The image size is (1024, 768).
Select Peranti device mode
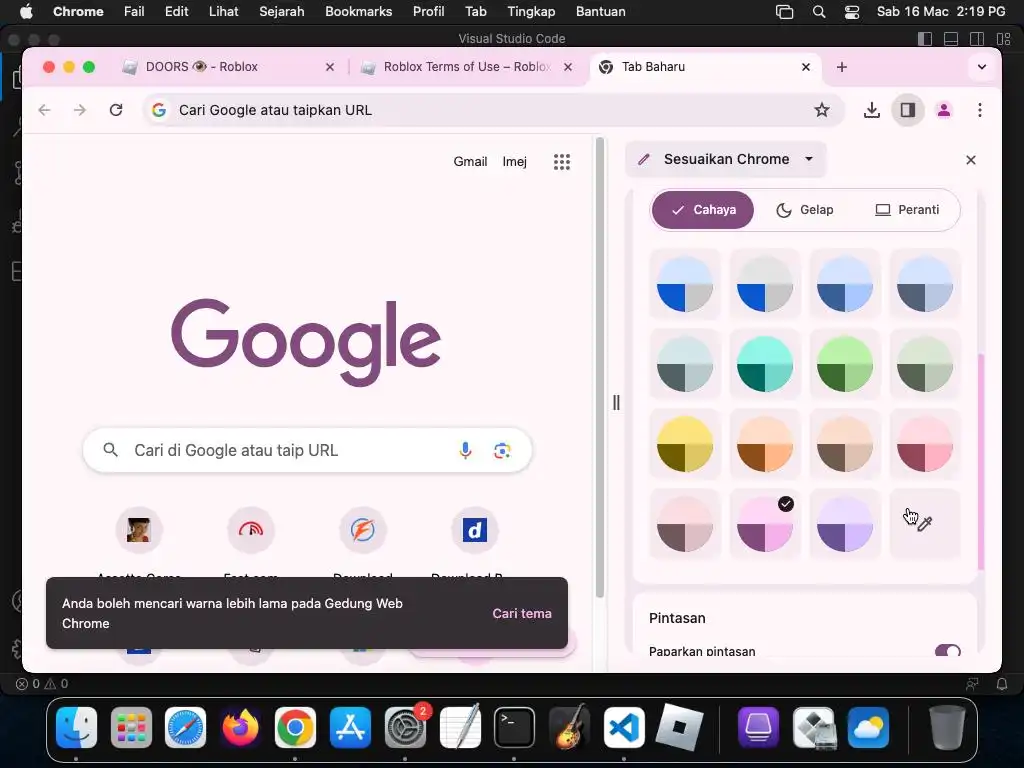tap(908, 210)
